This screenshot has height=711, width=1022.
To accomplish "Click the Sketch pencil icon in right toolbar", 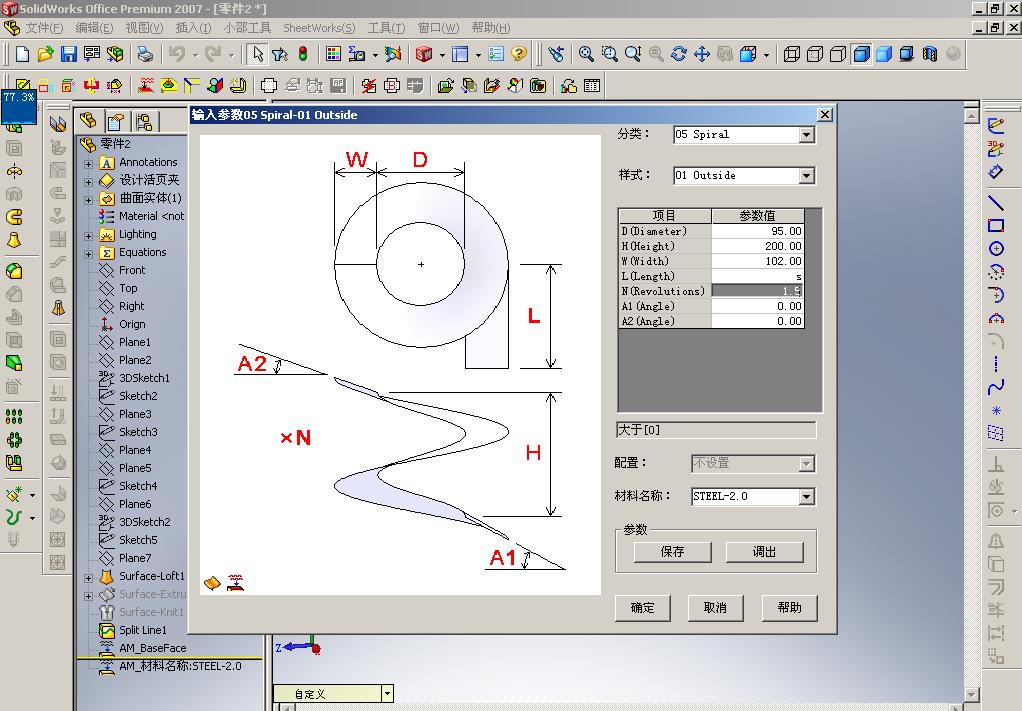I will tap(995, 124).
